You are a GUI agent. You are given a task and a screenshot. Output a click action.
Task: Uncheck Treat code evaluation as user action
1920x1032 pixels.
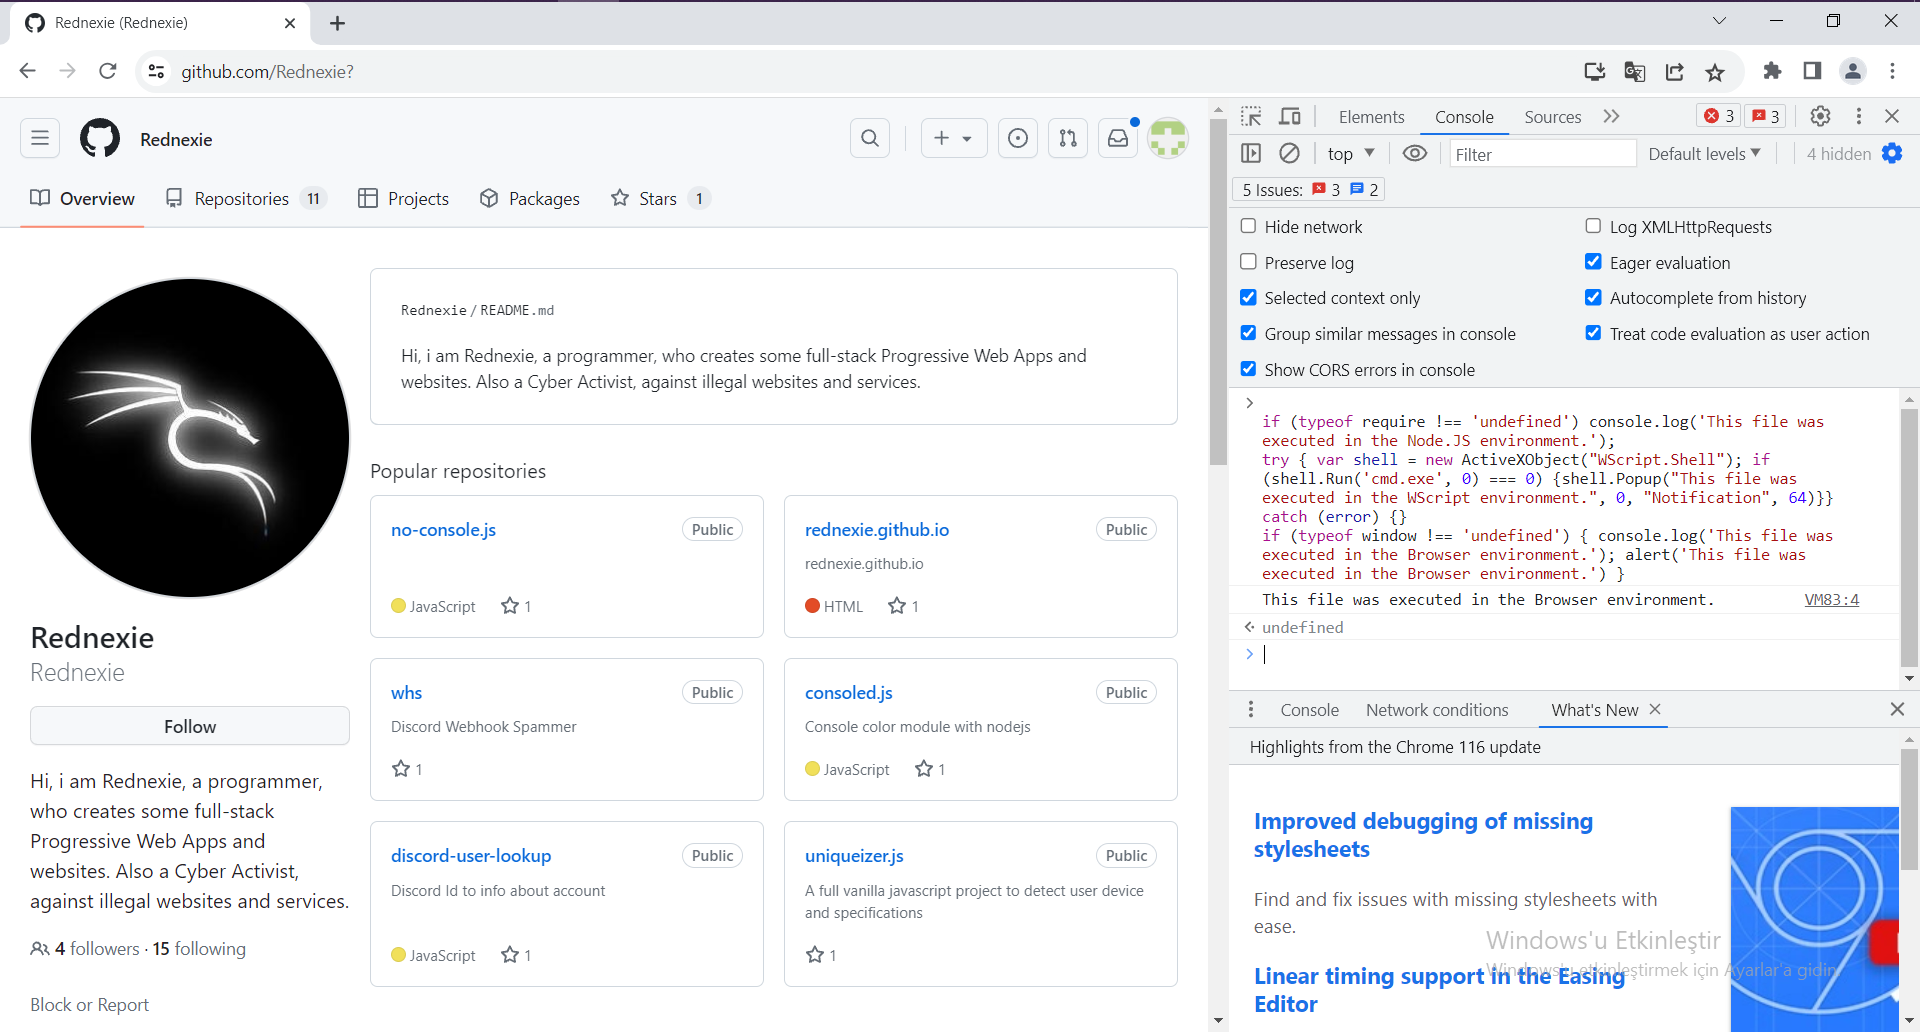[x=1593, y=333]
